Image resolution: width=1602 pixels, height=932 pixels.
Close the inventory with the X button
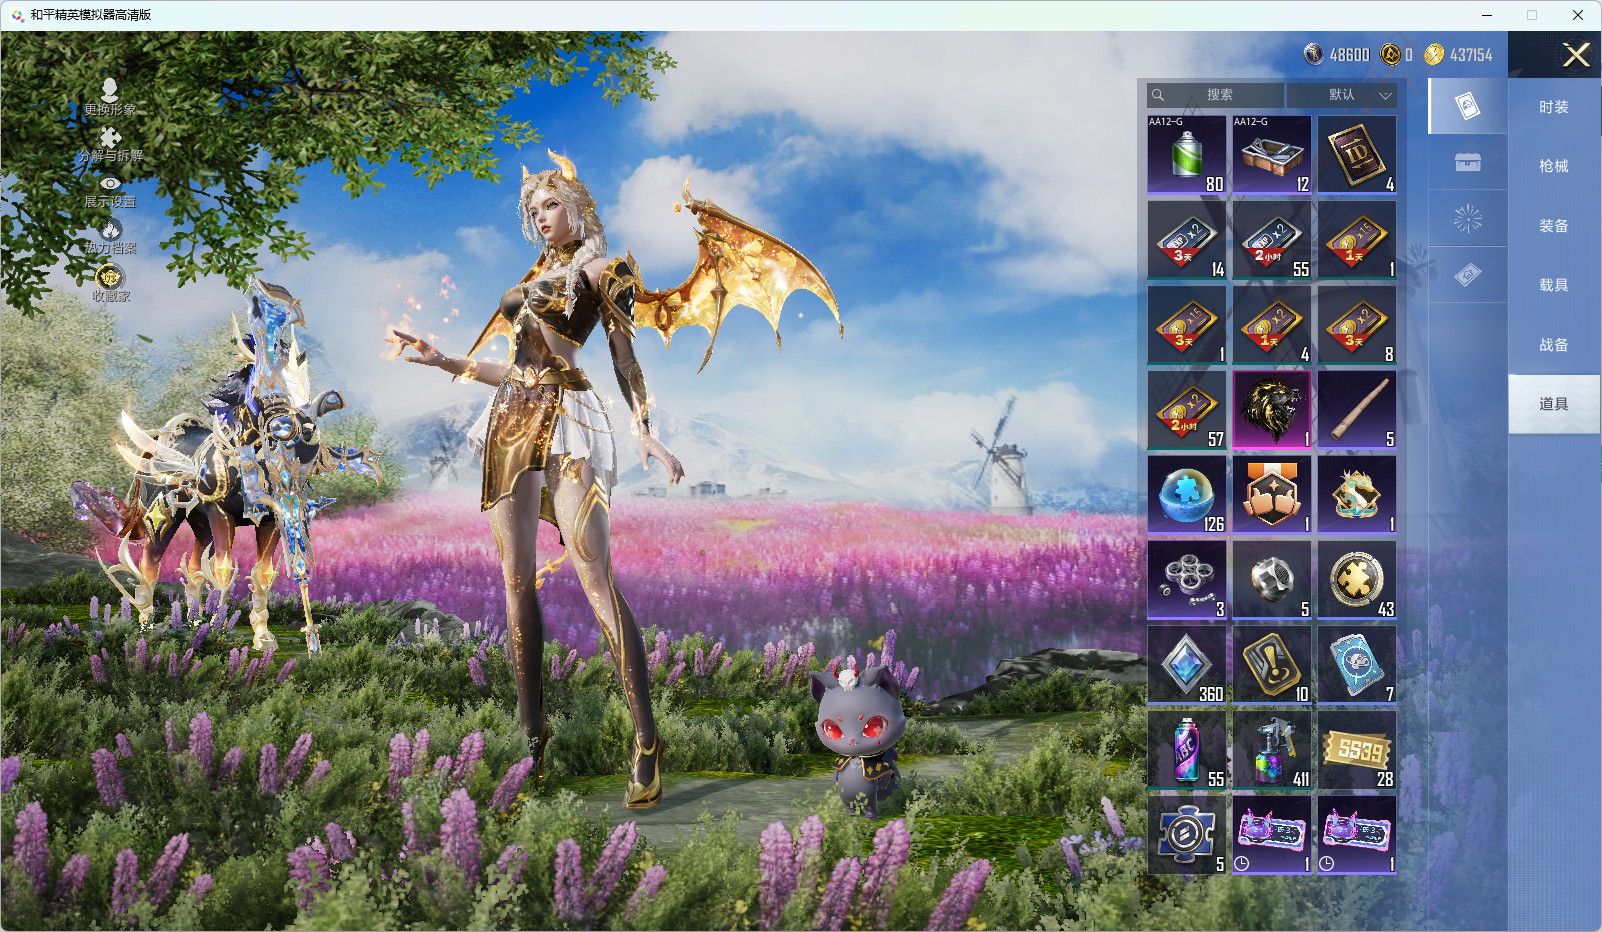click(x=1576, y=55)
